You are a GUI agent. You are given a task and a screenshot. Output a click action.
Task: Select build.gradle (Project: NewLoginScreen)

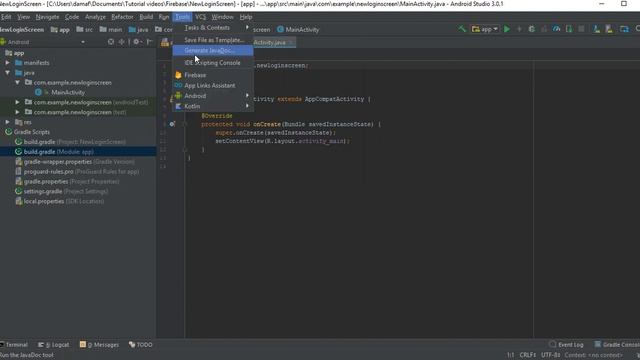coord(75,142)
